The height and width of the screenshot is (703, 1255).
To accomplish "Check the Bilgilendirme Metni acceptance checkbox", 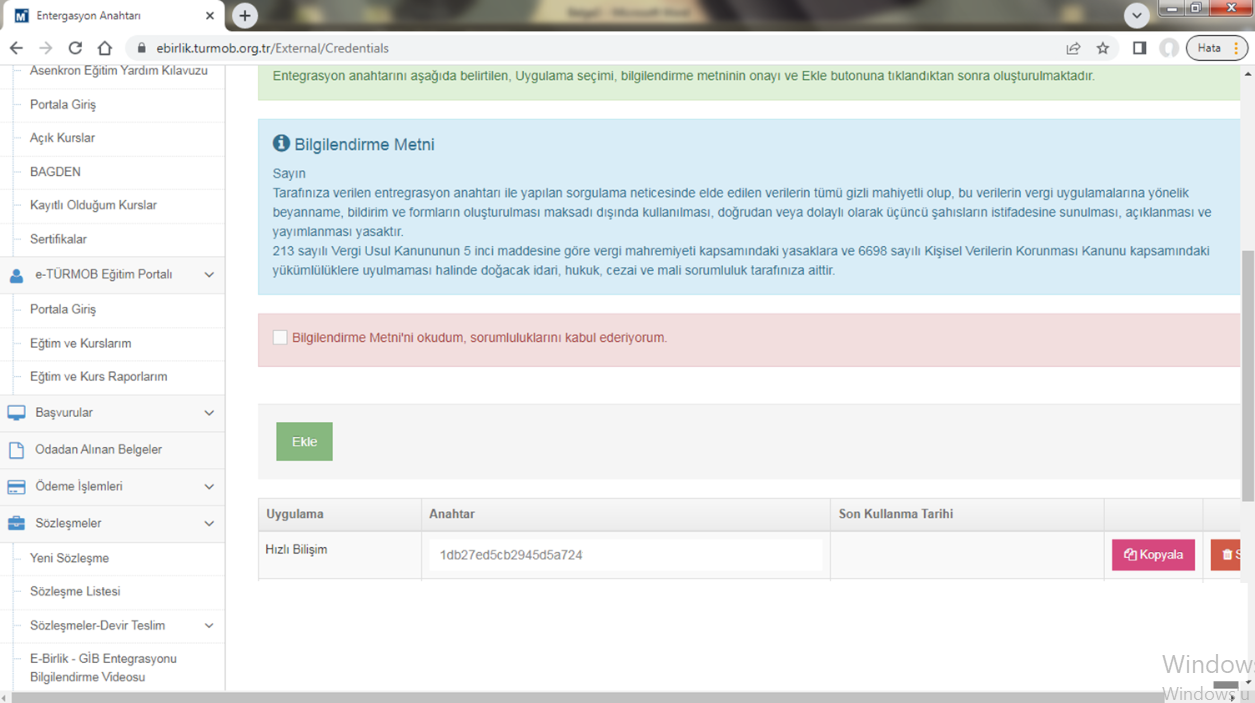I will click(x=280, y=338).
